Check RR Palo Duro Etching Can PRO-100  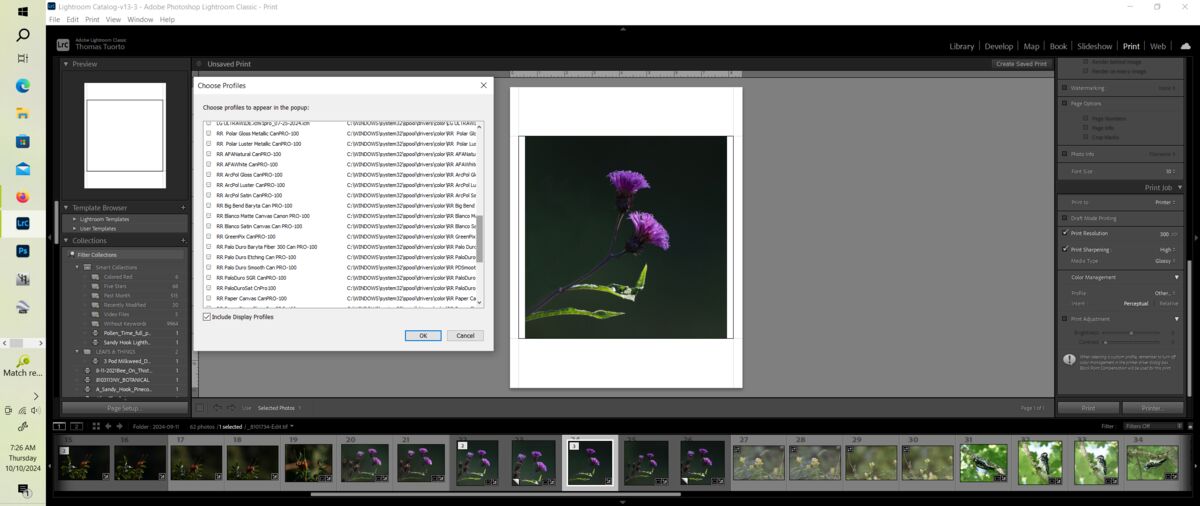point(209,257)
